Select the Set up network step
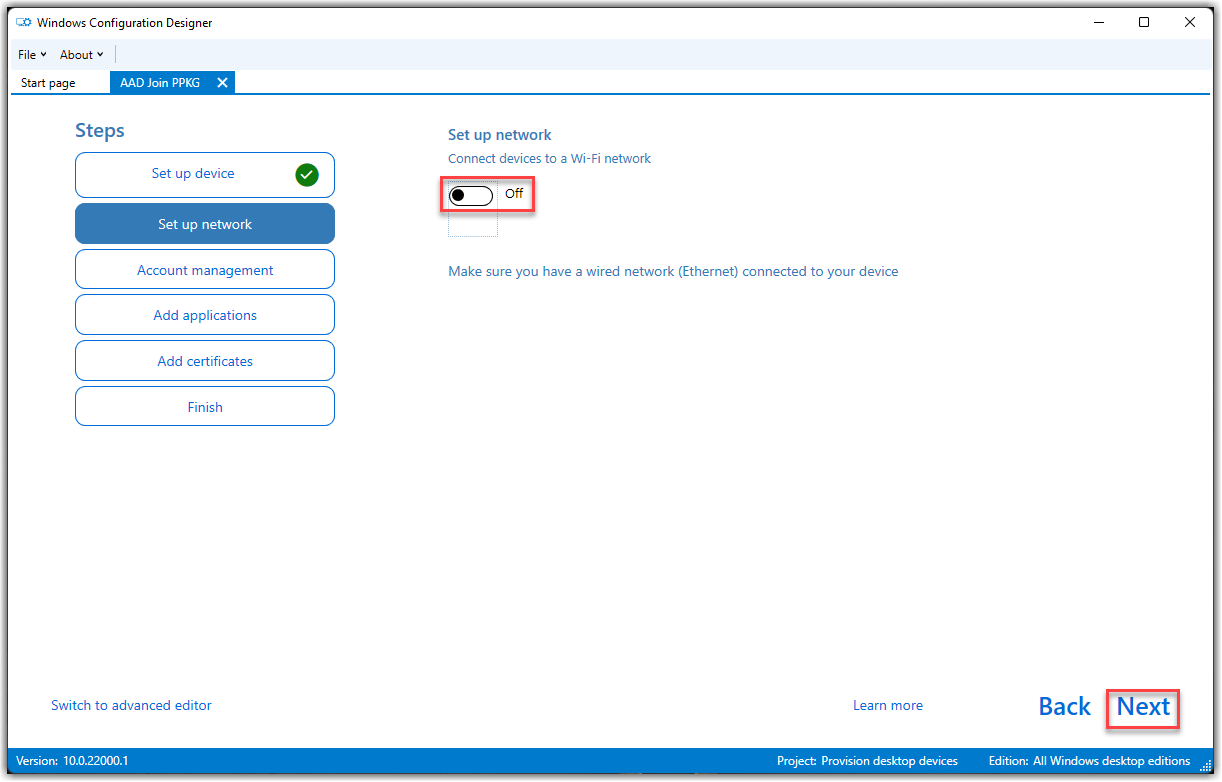1222x782 pixels. pyautogui.click(x=205, y=224)
